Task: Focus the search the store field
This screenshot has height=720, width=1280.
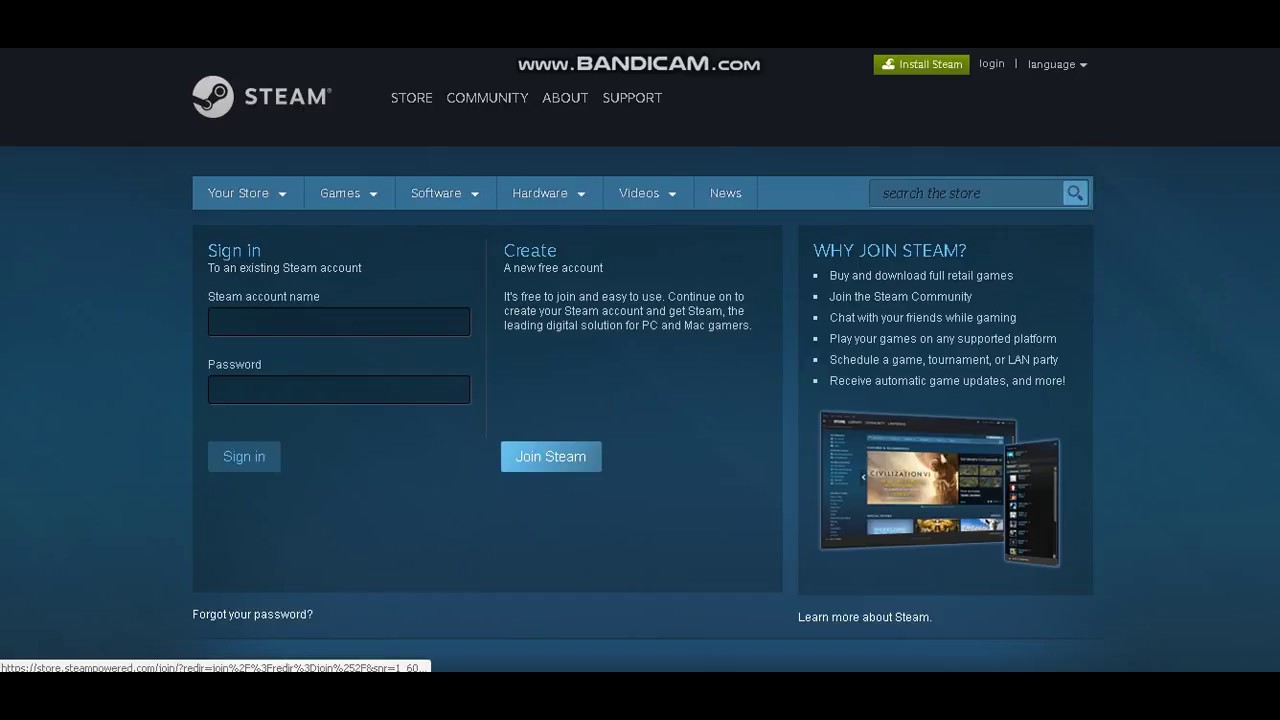Action: coord(966,193)
